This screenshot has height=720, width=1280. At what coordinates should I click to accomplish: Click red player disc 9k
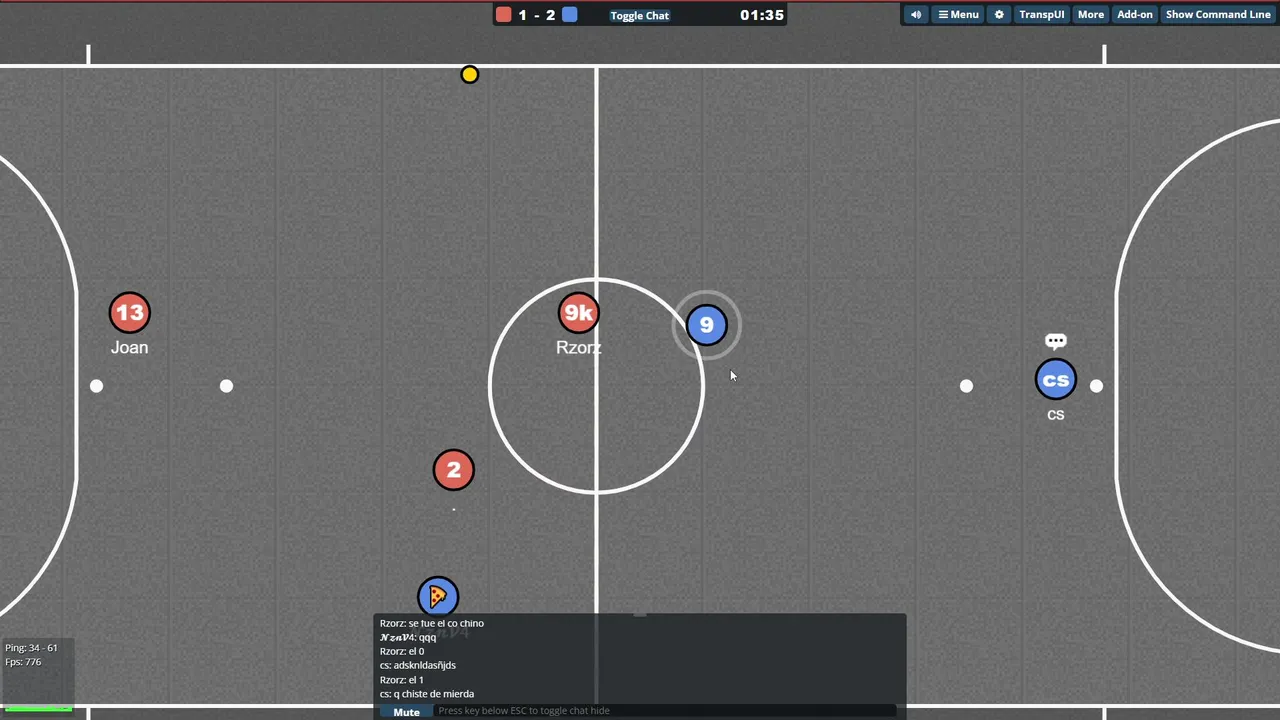[579, 313]
